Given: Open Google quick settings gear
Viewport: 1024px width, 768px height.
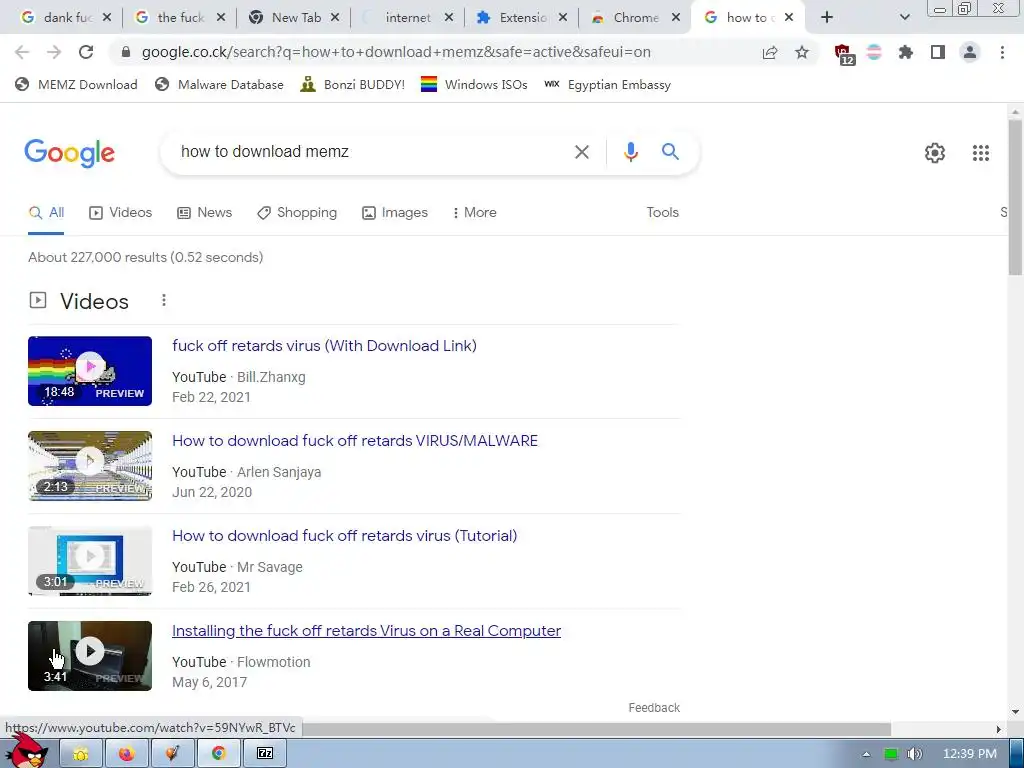Looking at the screenshot, I should [x=935, y=153].
